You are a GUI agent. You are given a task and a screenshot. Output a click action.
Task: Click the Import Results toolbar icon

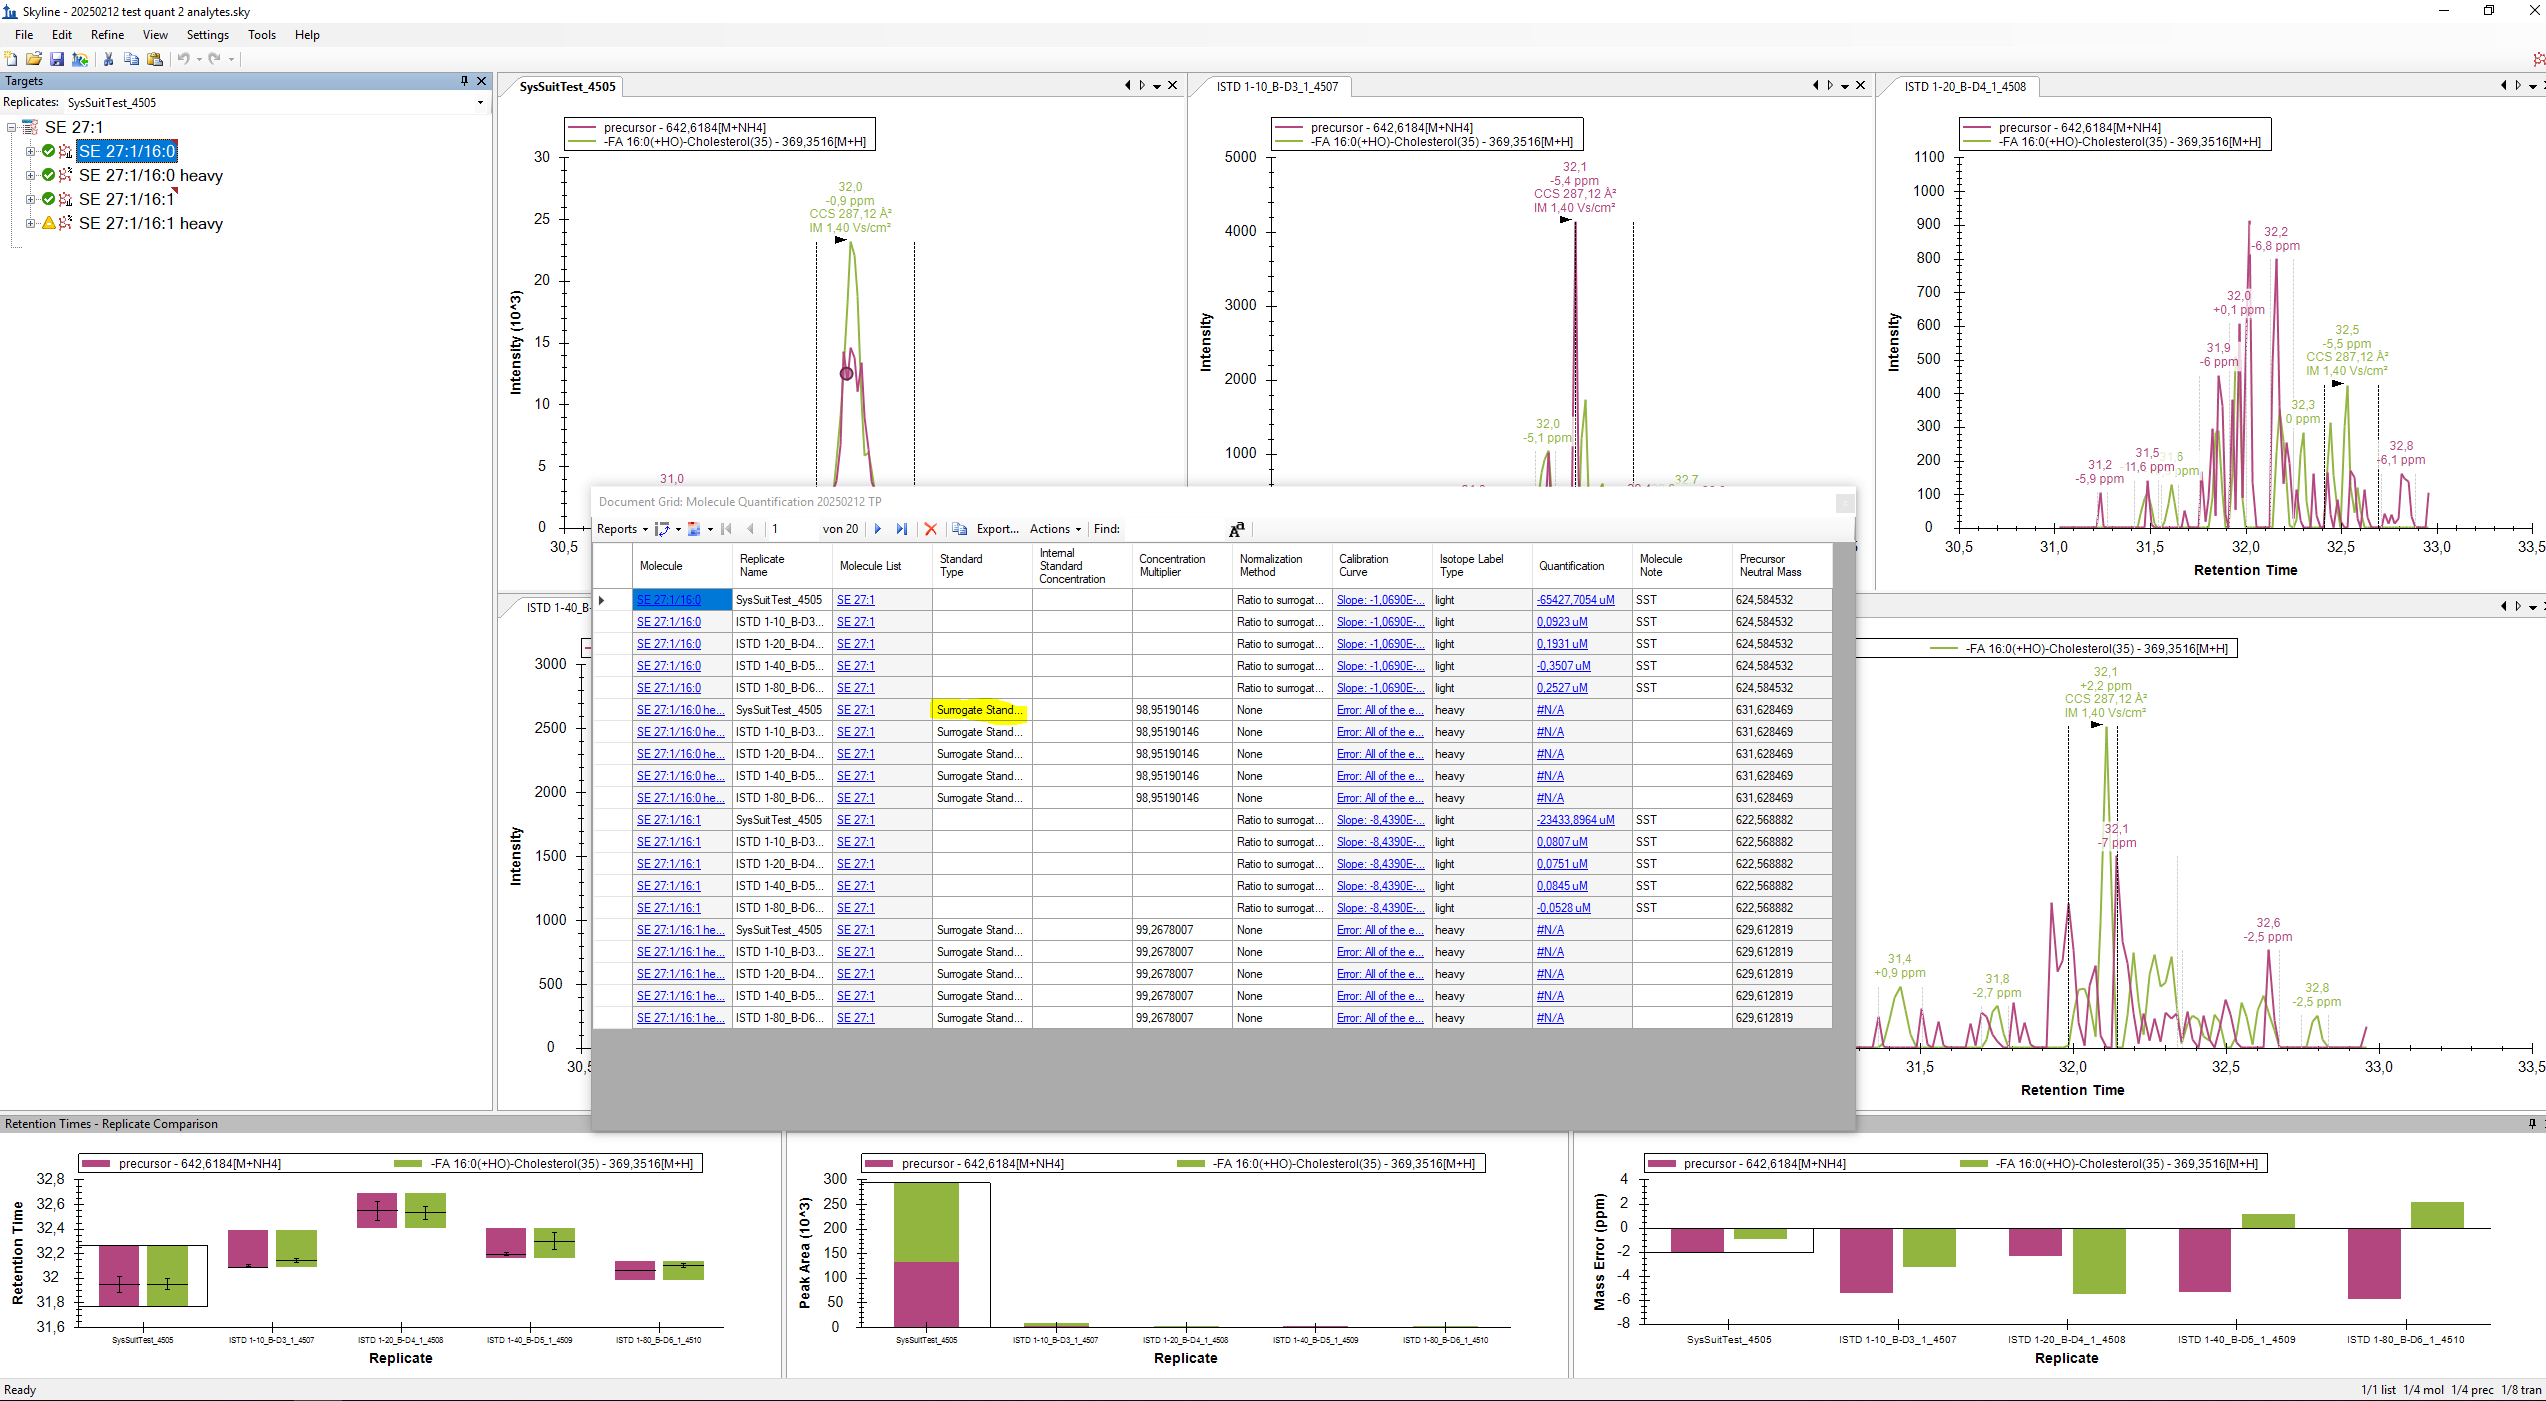point(80,59)
